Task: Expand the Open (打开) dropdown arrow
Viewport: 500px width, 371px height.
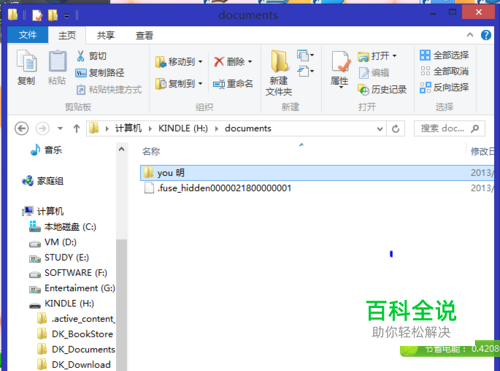Action: click(395, 56)
